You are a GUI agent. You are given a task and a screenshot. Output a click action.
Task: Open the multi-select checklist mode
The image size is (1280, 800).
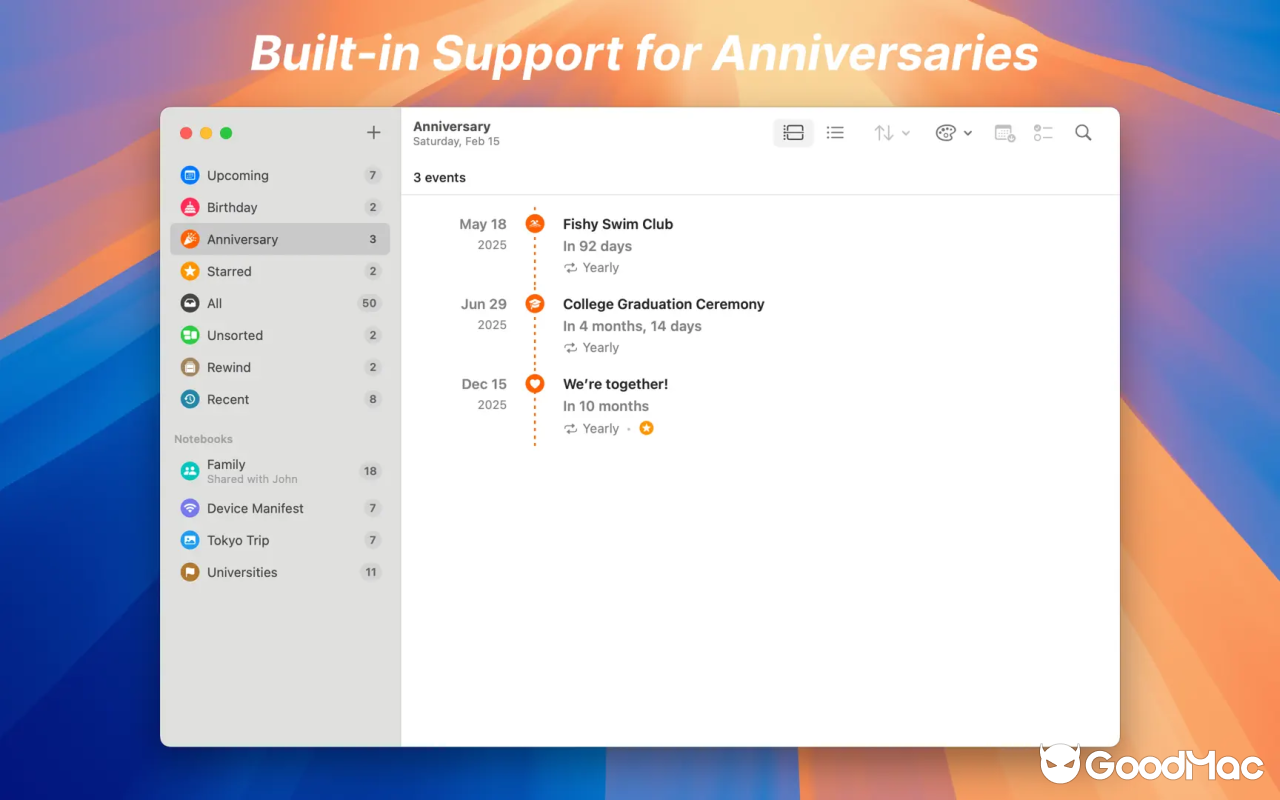click(x=1043, y=132)
